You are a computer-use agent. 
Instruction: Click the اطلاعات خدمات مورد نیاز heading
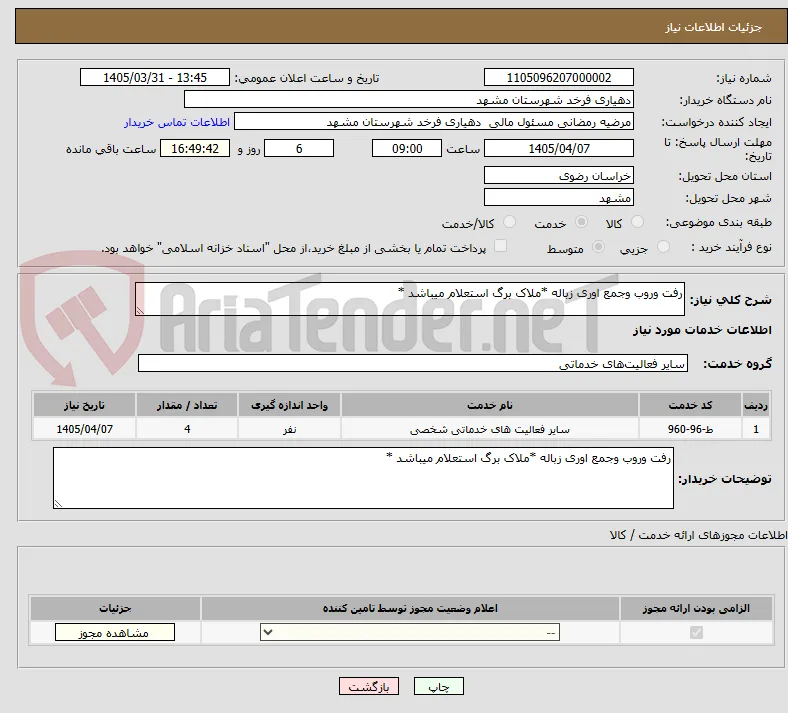coord(702,330)
